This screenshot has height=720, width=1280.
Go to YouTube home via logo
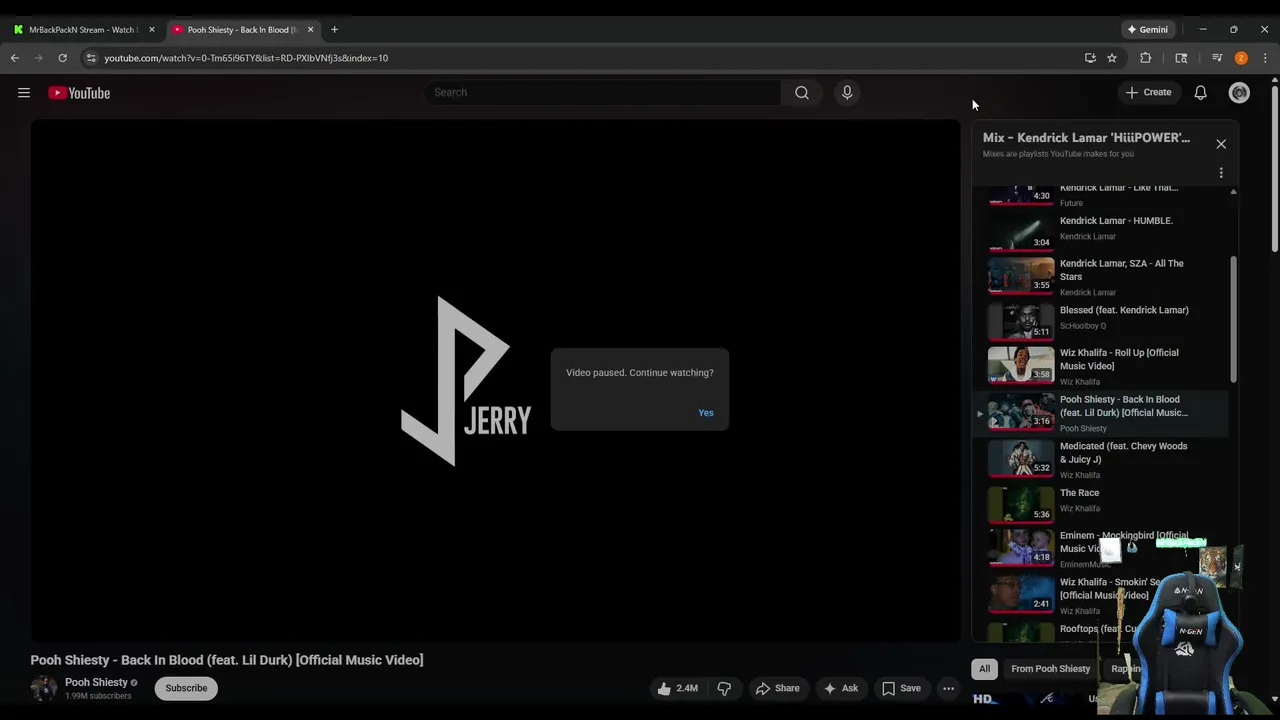coord(79,93)
